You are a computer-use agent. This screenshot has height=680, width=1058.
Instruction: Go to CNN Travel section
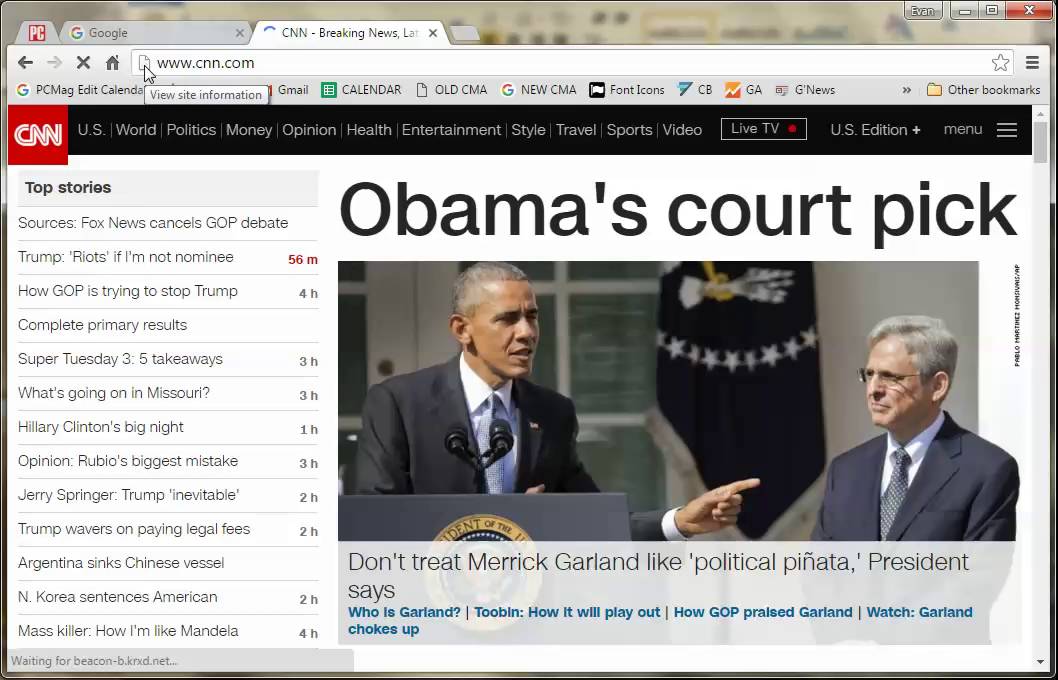pyautogui.click(x=576, y=130)
